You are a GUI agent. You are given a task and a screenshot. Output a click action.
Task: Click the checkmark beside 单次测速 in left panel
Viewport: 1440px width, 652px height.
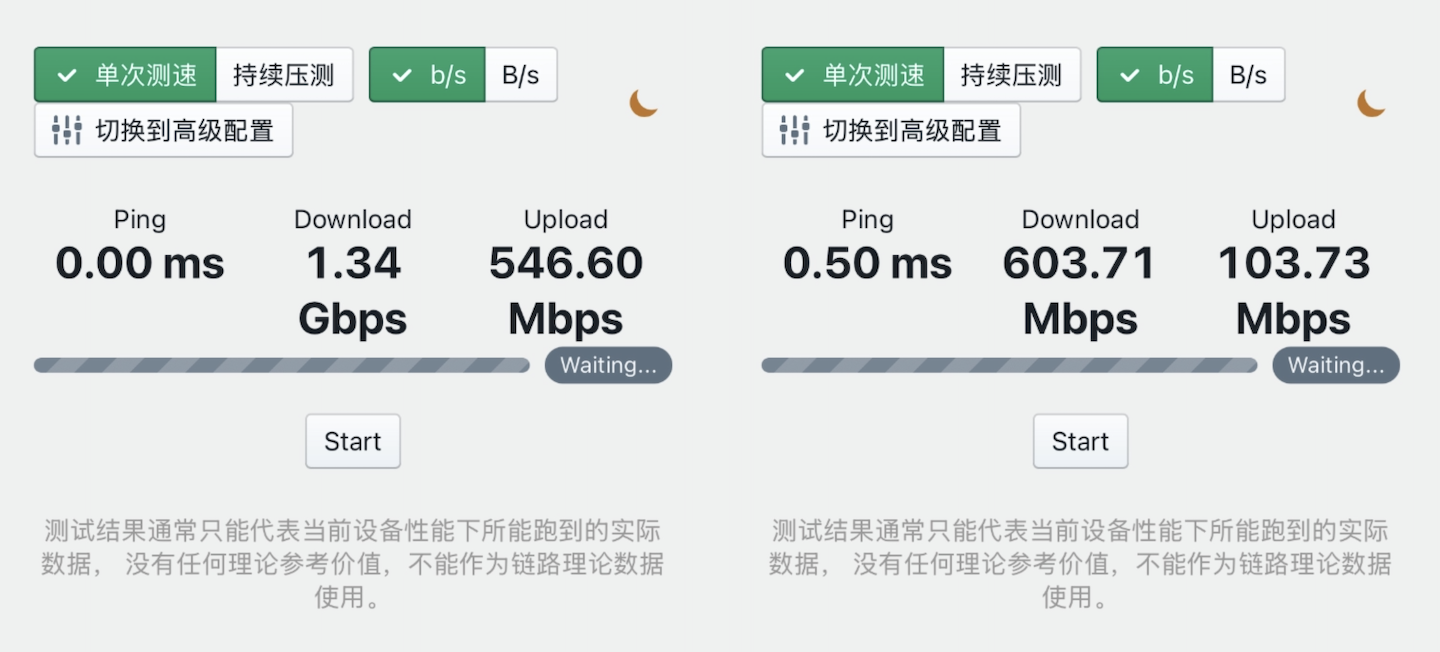pos(67,75)
